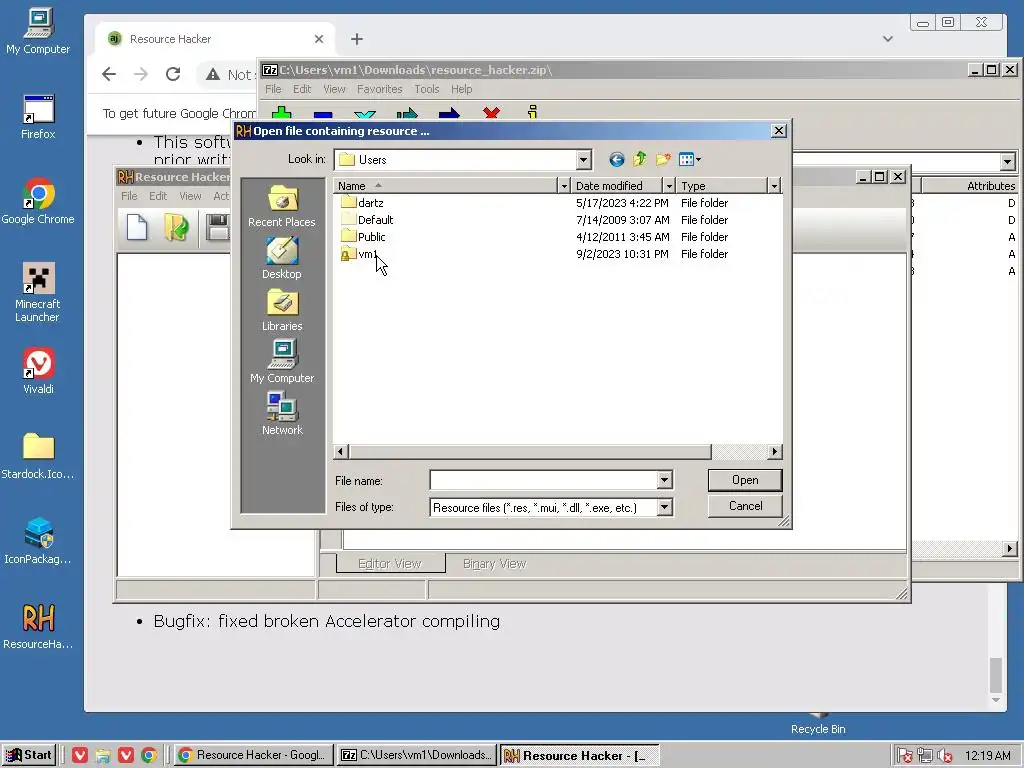The height and width of the screenshot is (768, 1024).
Task: Open 7-Zip Edit menu
Action: pos(302,89)
